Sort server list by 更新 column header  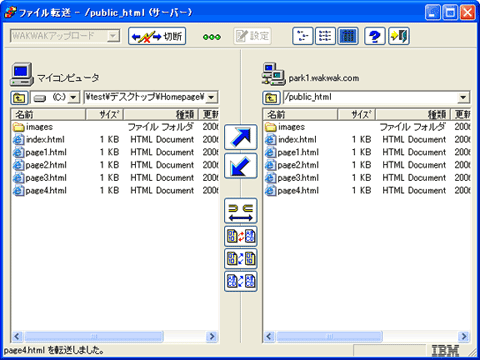461,115
